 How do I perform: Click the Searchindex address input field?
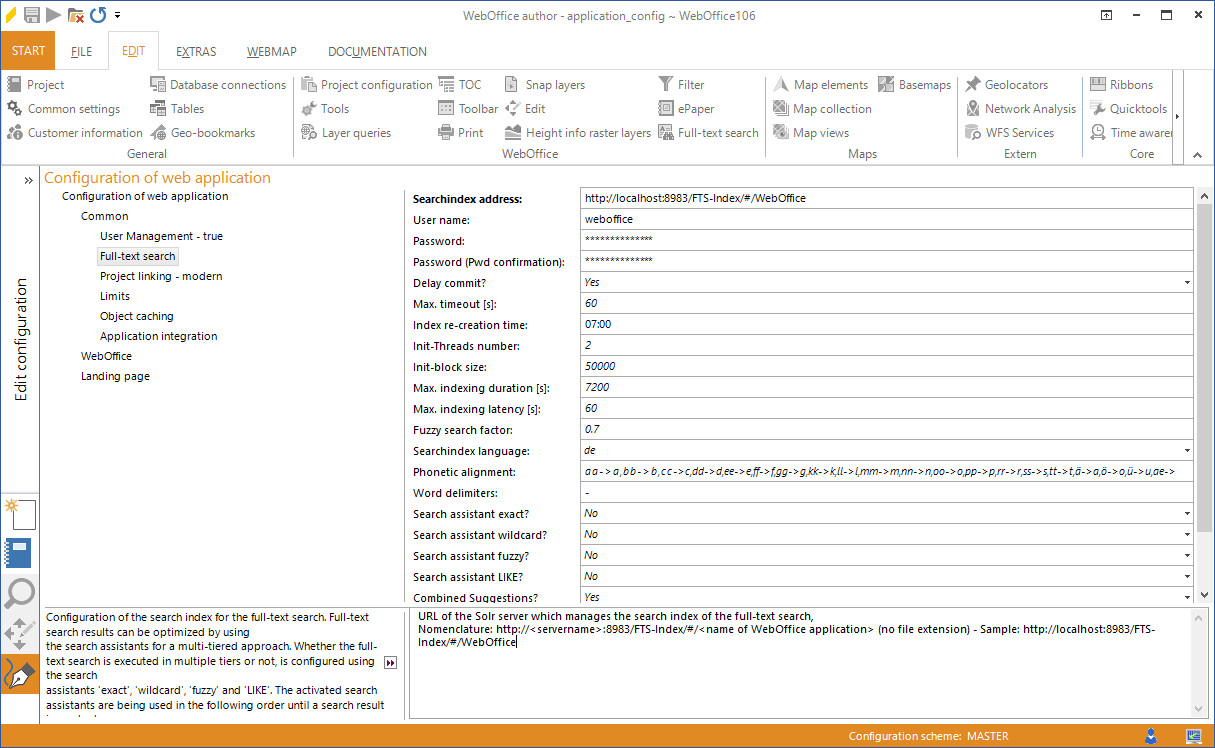(x=886, y=198)
